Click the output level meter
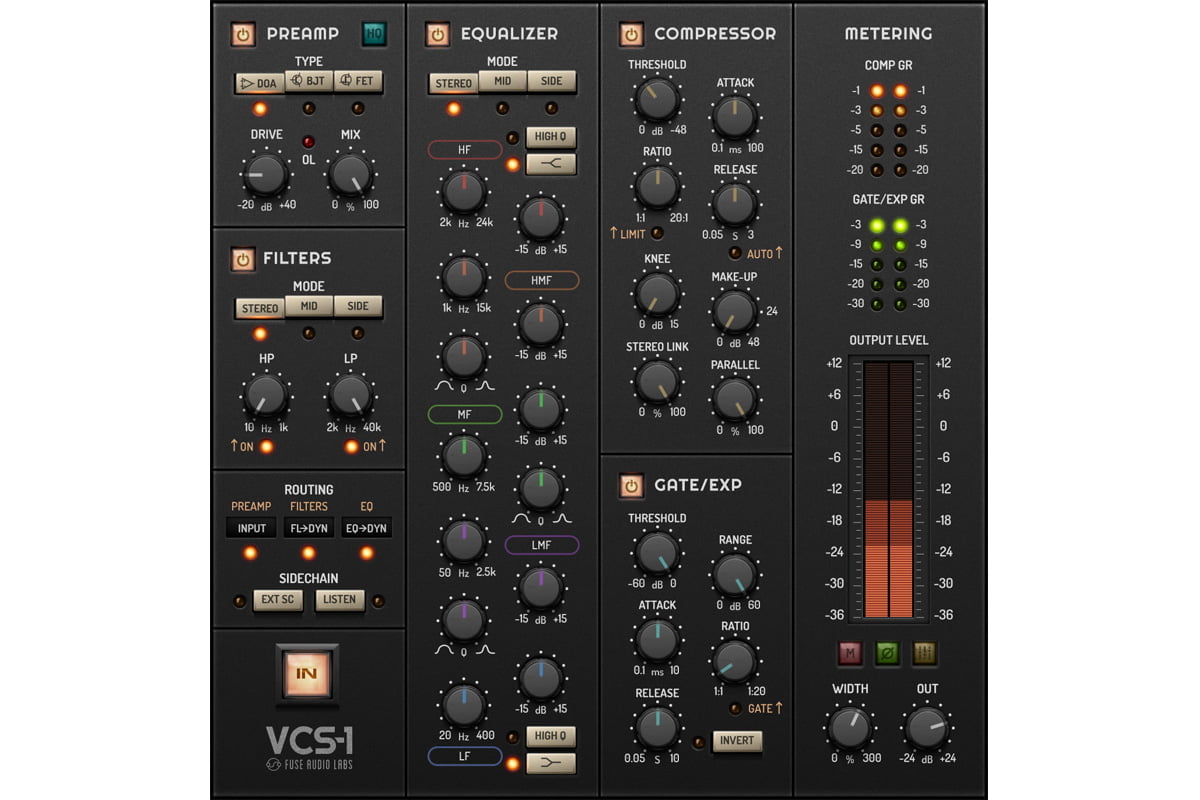Image resolution: width=1200 pixels, height=800 pixels. point(888,490)
